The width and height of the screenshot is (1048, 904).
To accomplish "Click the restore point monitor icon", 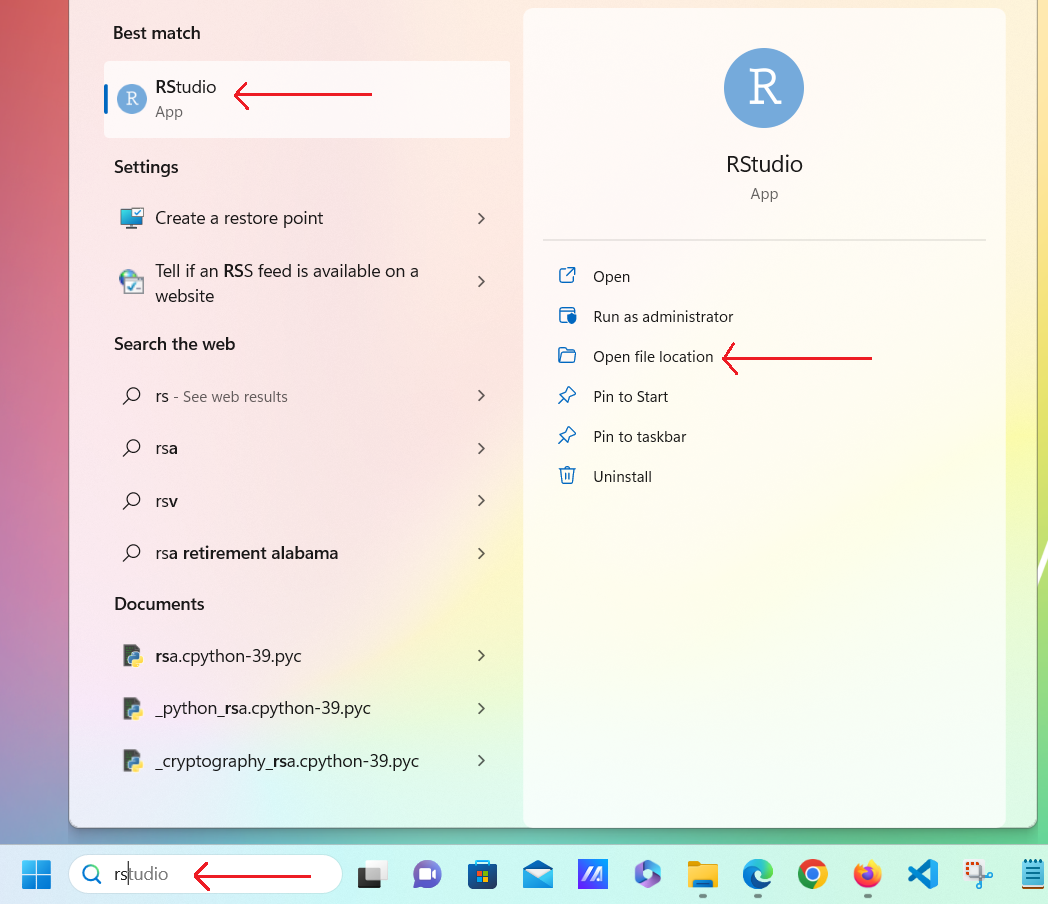I will 132,218.
